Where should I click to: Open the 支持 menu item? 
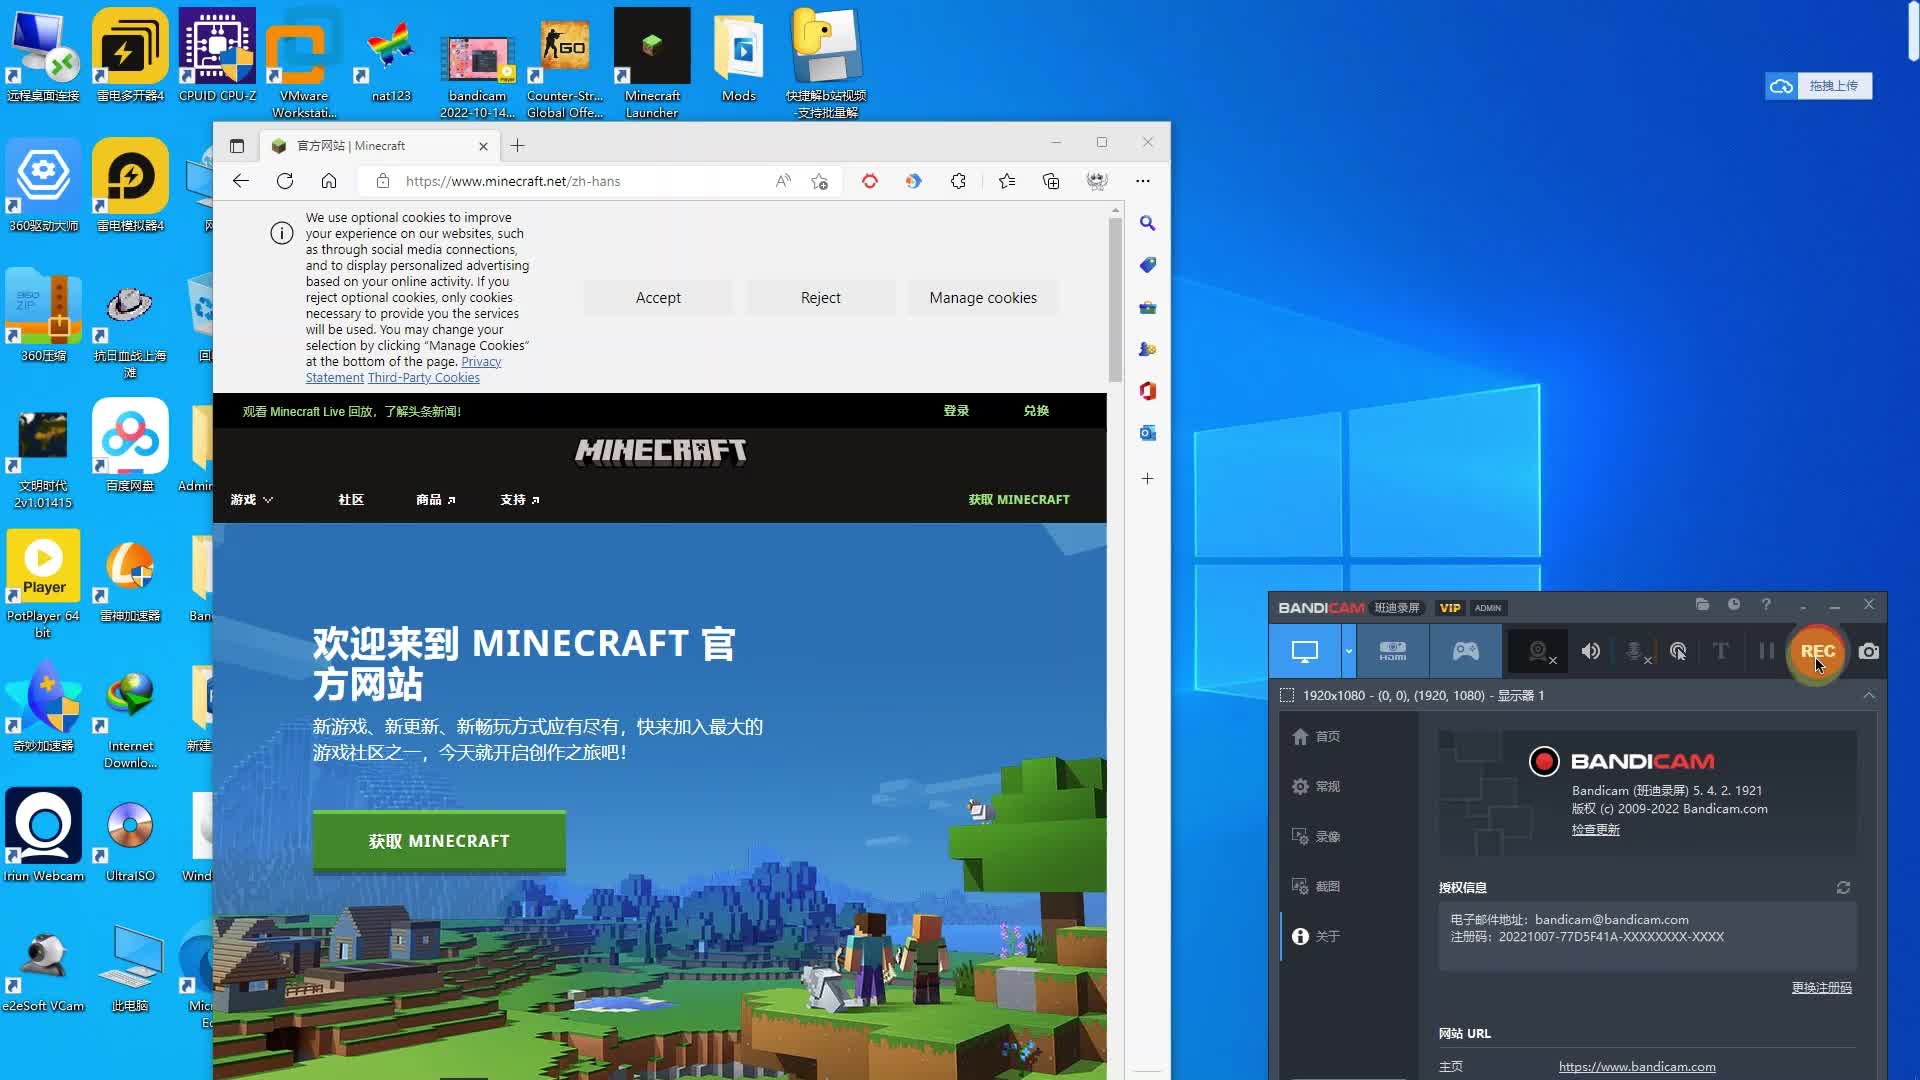pos(519,500)
